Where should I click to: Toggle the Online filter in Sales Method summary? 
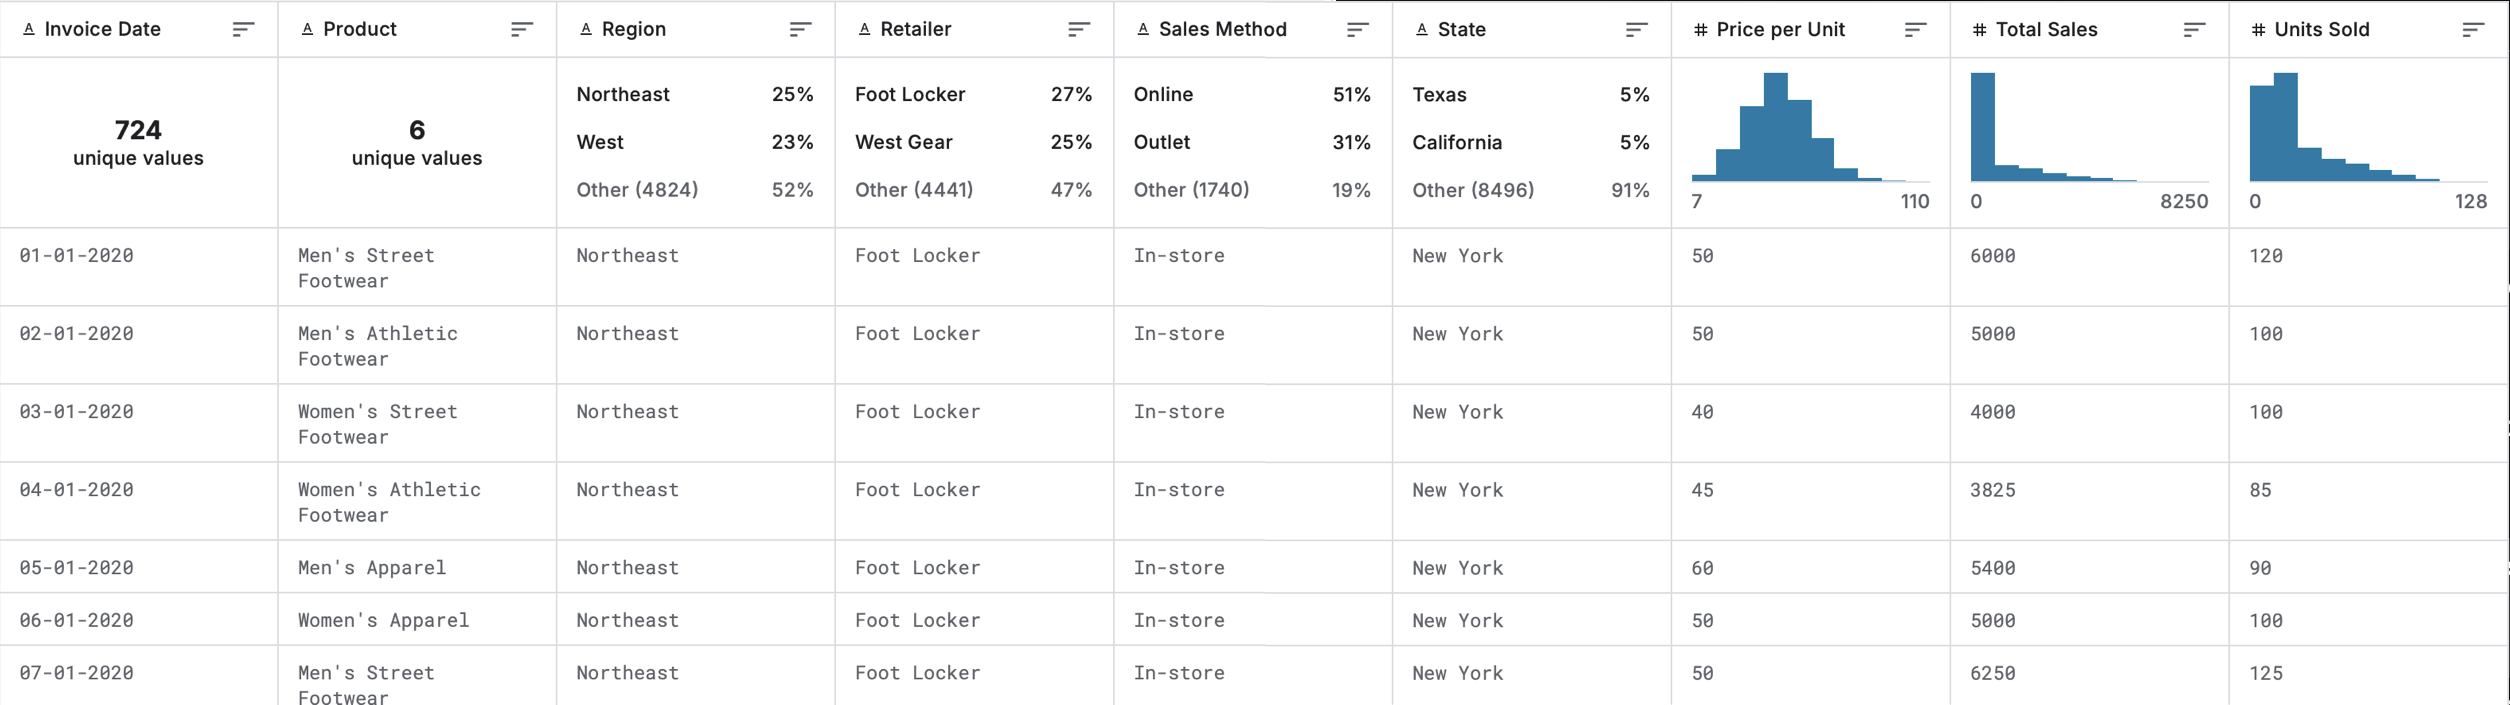click(x=1163, y=94)
